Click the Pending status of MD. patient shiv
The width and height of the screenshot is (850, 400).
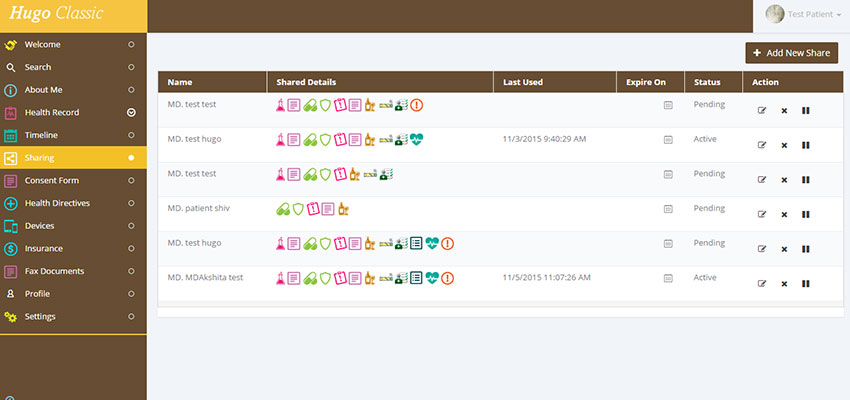709,209
